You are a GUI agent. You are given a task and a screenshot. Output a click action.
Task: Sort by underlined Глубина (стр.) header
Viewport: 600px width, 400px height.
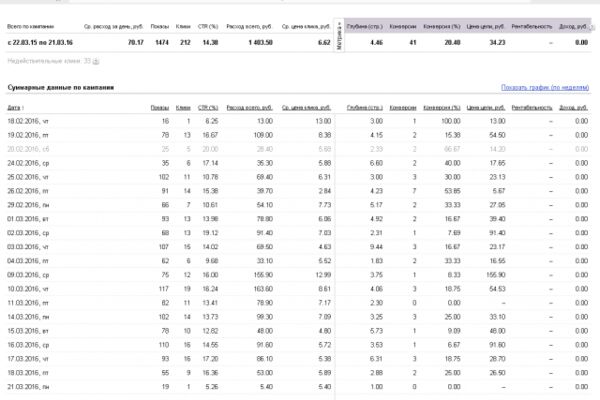coord(365,108)
